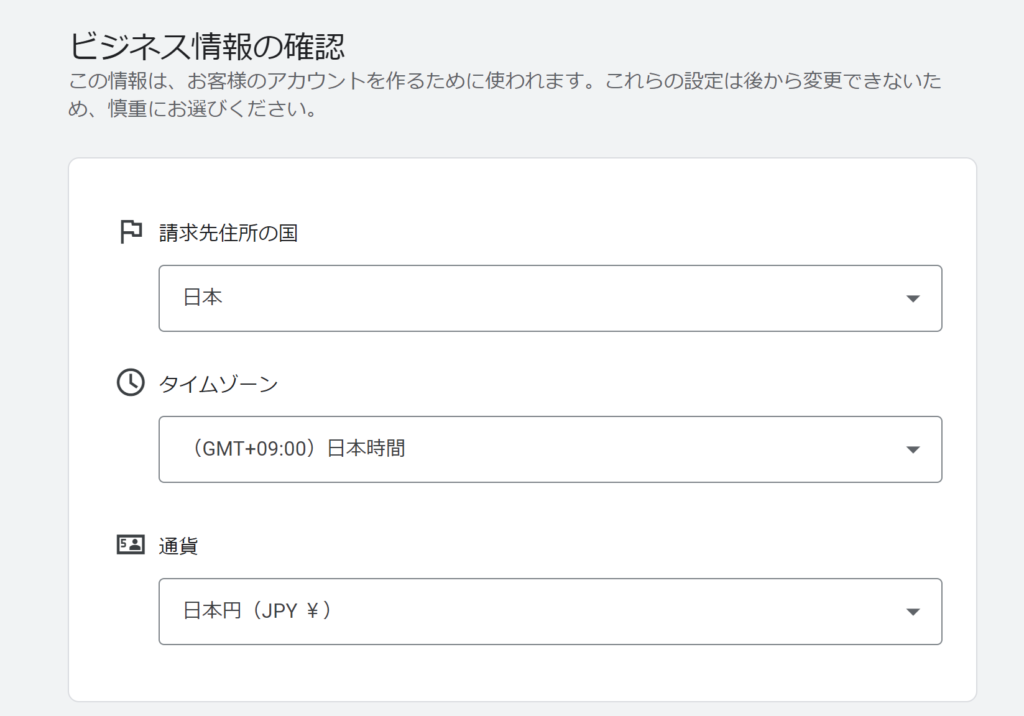Click the currency card icon beside 通貨

[131, 544]
